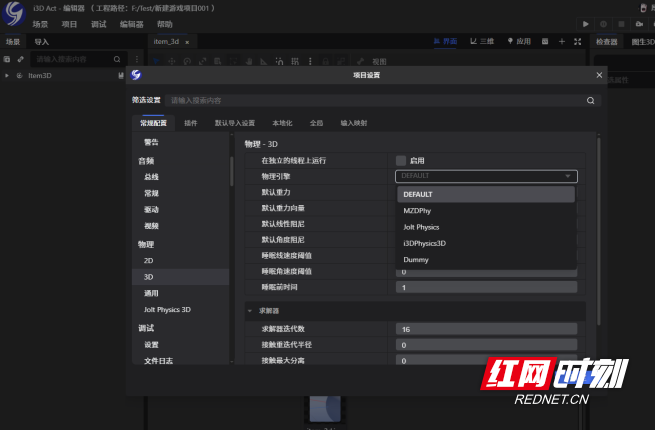This screenshot has width=655, height=430.
Task: Switch to 应用 workspace view
Action: (x=519, y=41)
